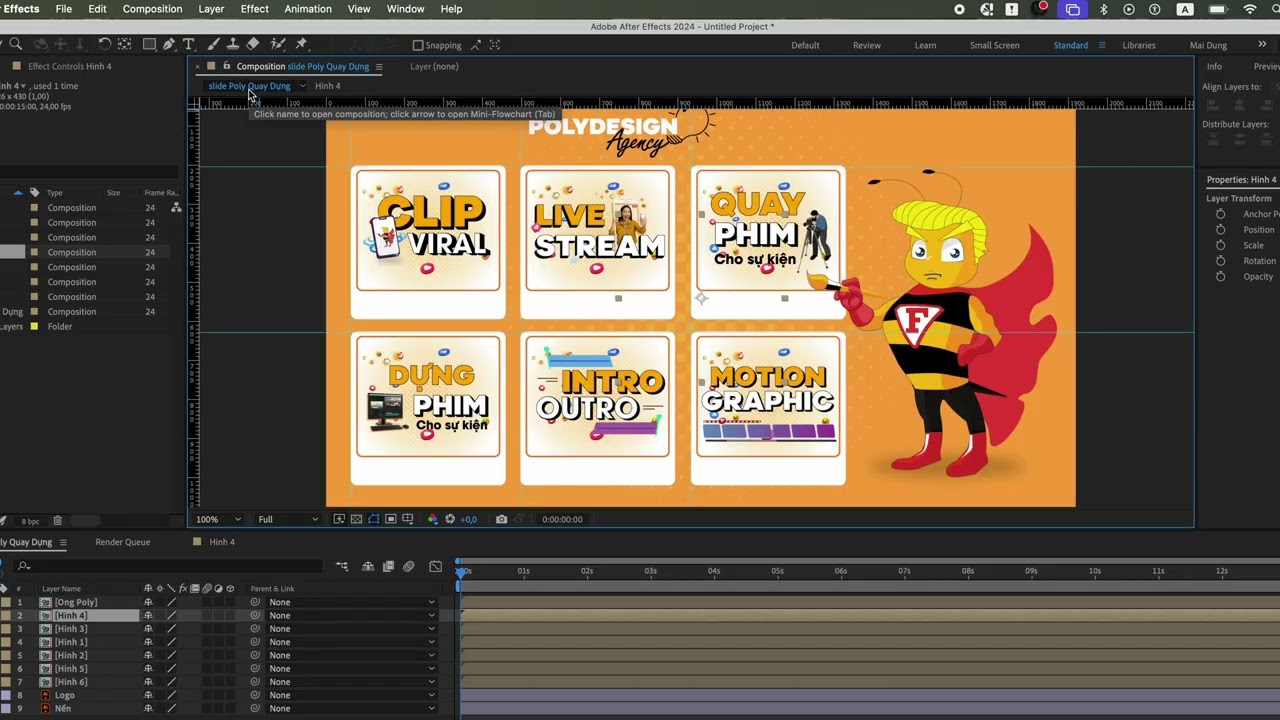Click the 0:00:00:00 timecode in viewer

(x=562, y=519)
